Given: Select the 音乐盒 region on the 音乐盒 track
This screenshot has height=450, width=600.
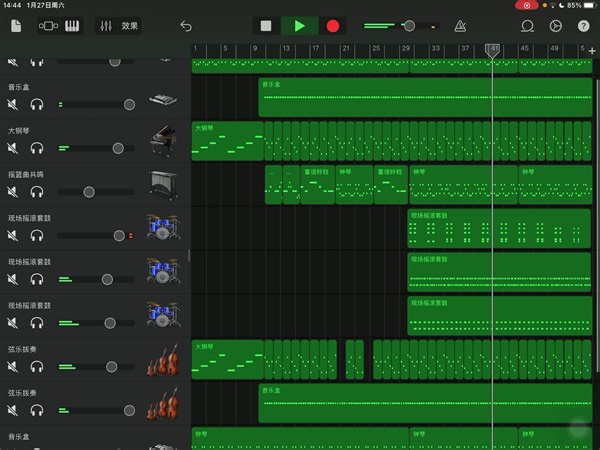Looking at the screenshot, I should pos(425,97).
